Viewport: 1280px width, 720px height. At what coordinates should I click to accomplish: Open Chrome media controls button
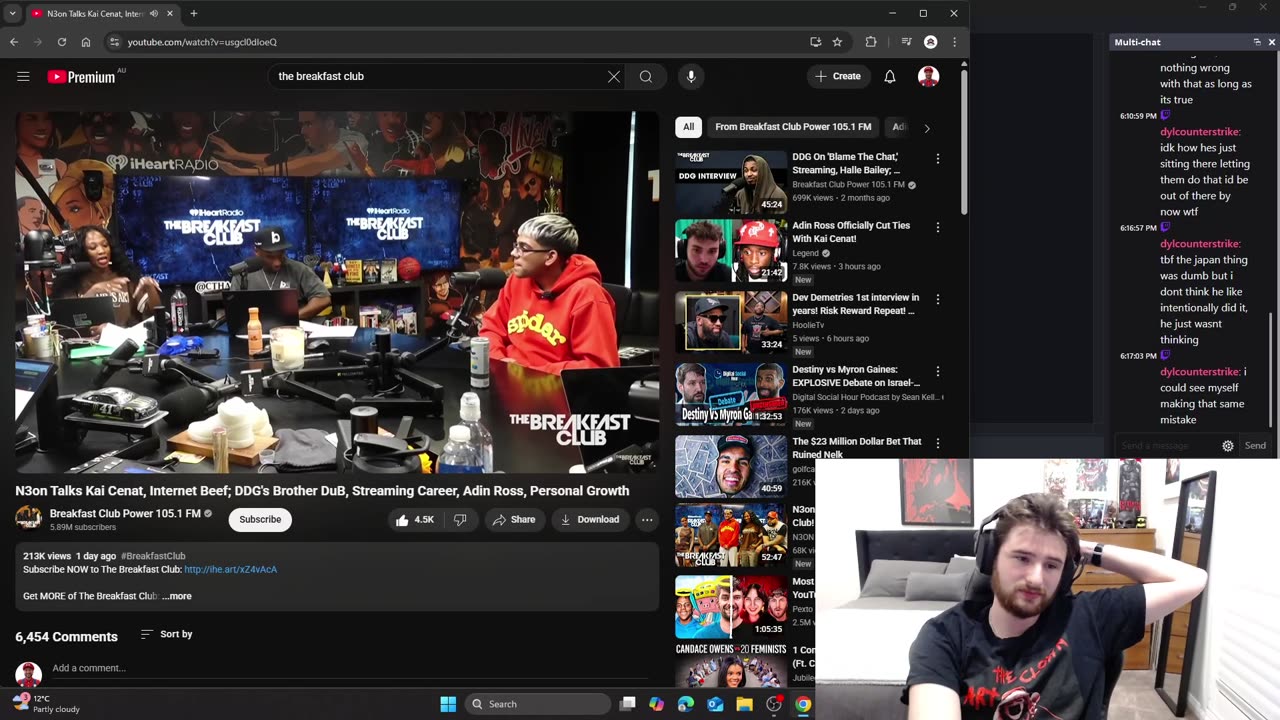[906, 42]
